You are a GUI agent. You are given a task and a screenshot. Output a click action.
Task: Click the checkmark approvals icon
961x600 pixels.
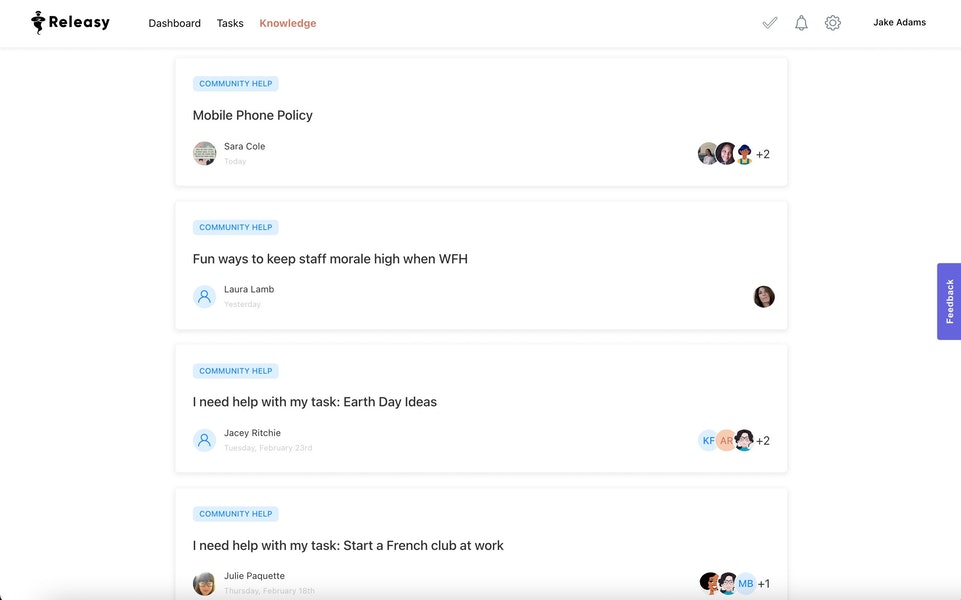[x=769, y=21]
